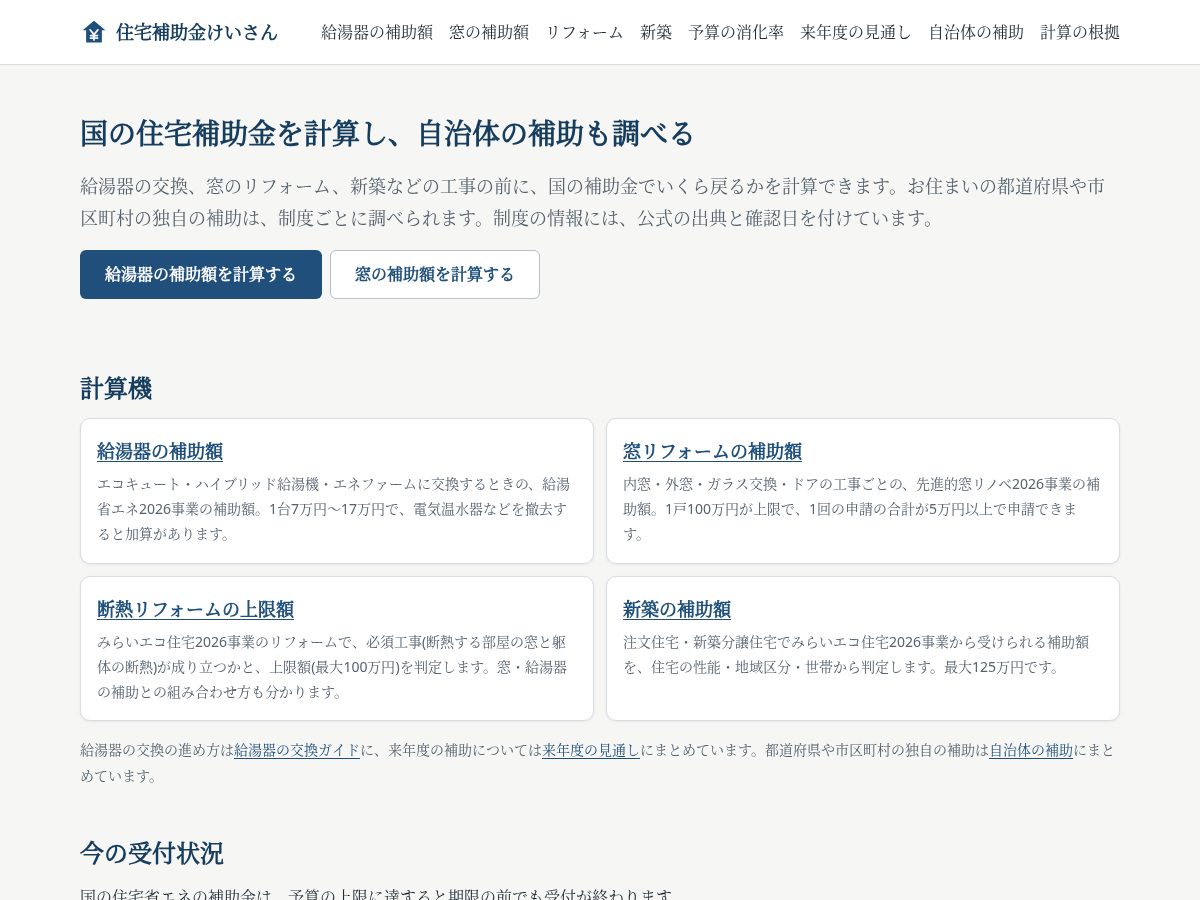Viewport: 1200px width, 900px height.
Task: Open 計算の根拠 navigation item
Action: pos(1080,32)
